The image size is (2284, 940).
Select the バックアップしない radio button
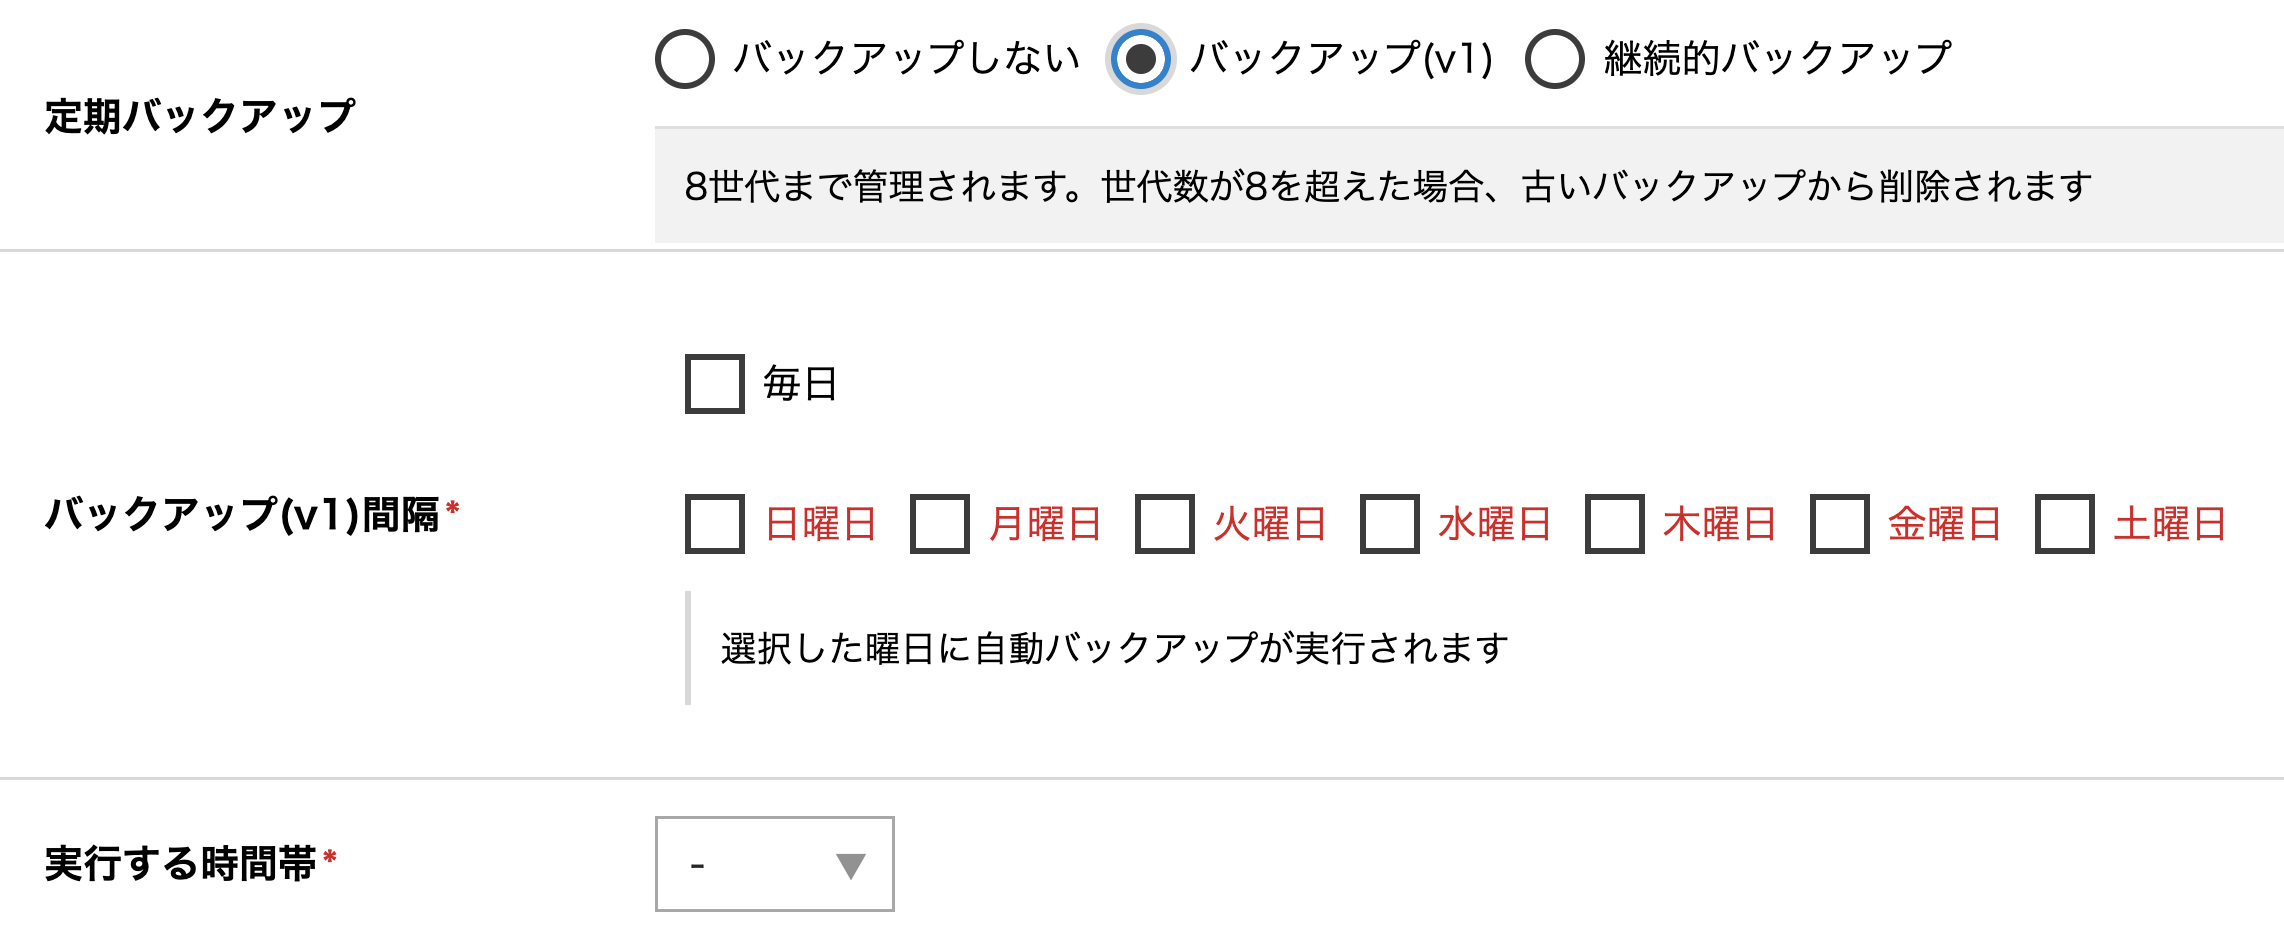tap(685, 59)
